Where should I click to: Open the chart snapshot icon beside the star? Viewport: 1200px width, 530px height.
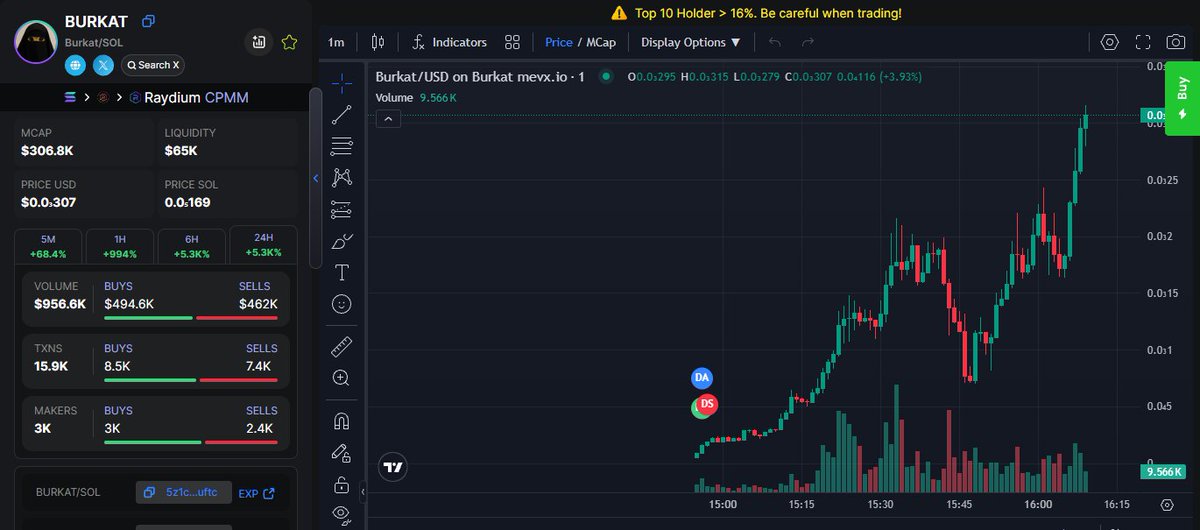point(259,42)
